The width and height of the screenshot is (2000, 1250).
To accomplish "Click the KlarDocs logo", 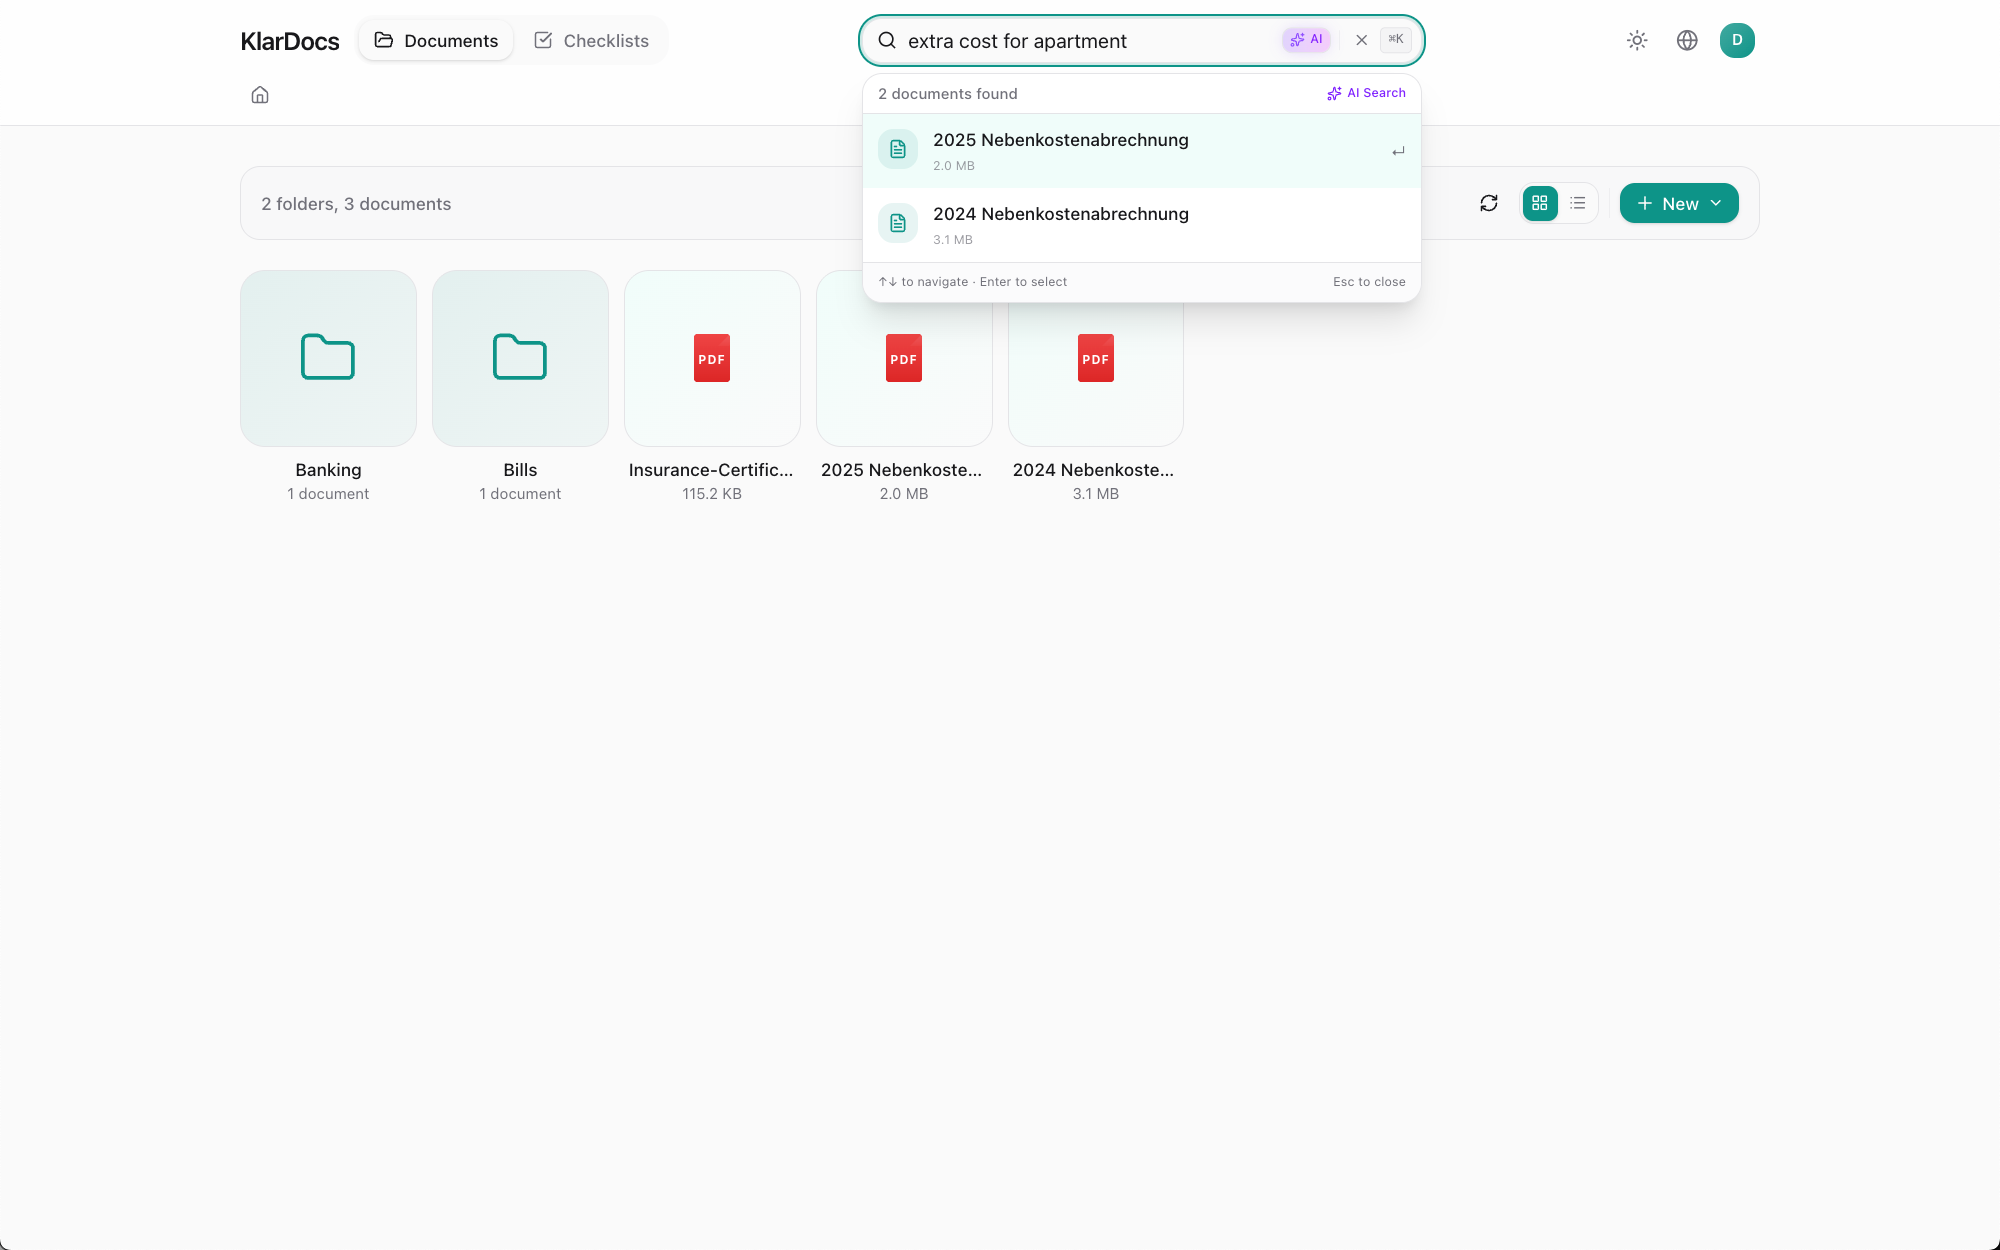I will 290,41.
